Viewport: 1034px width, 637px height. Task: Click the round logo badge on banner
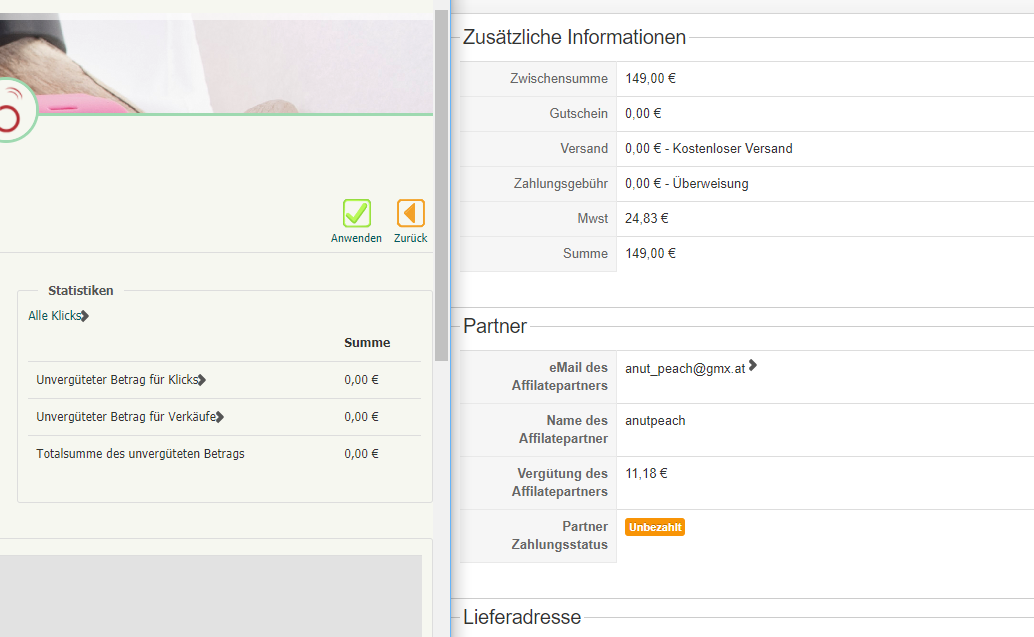click(x=11, y=112)
